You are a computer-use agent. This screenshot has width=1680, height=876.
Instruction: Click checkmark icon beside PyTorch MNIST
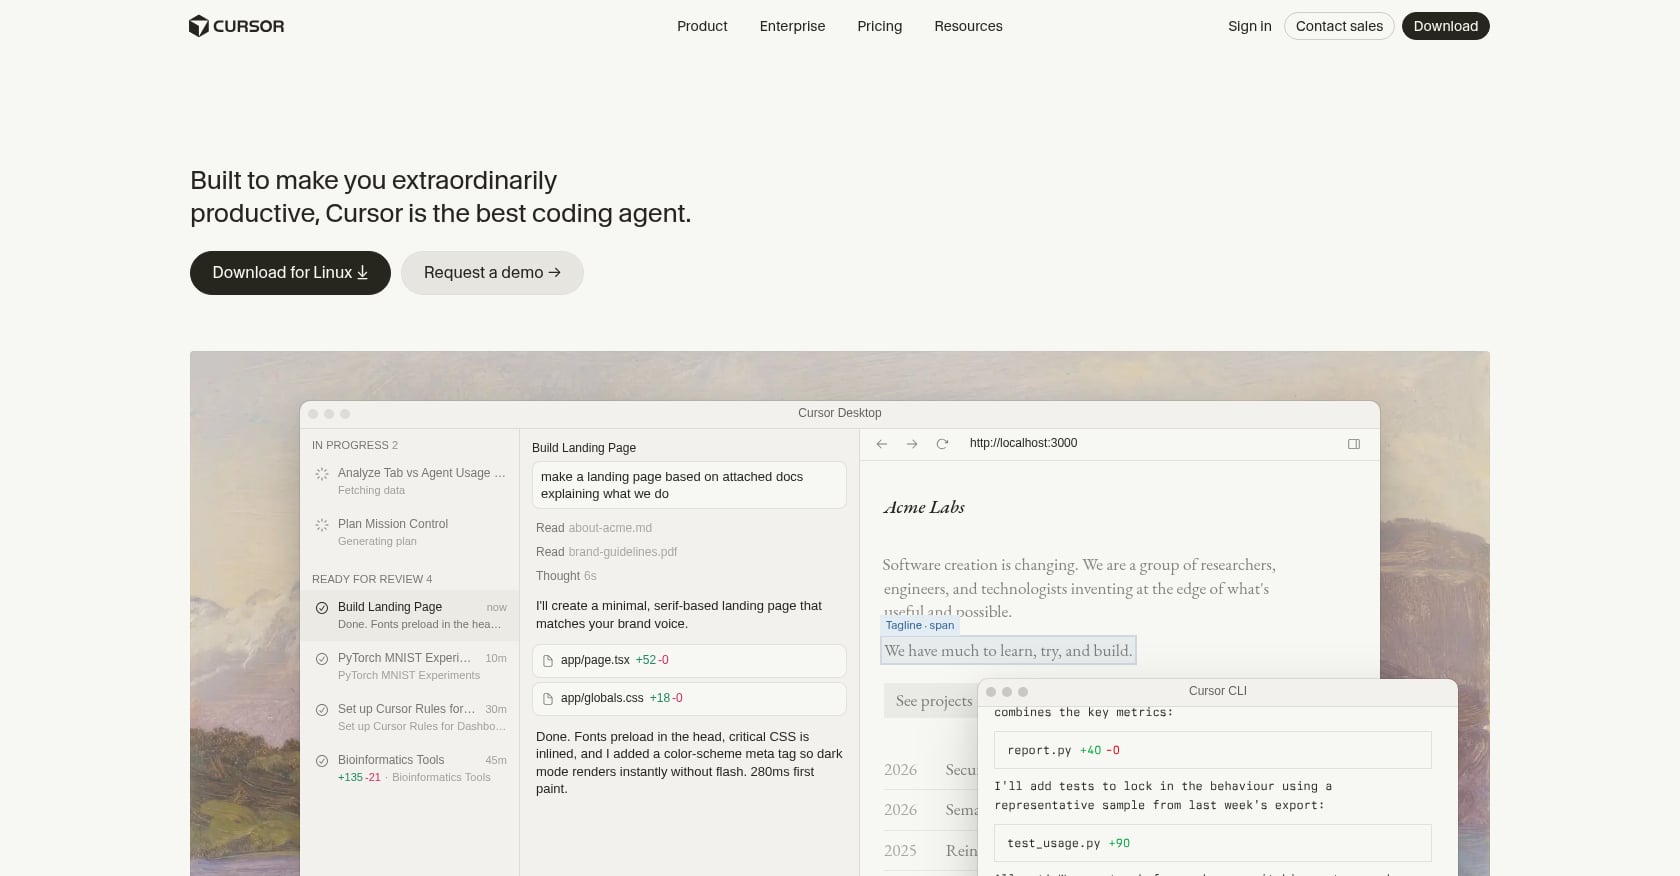pyautogui.click(x=322, y=659)
